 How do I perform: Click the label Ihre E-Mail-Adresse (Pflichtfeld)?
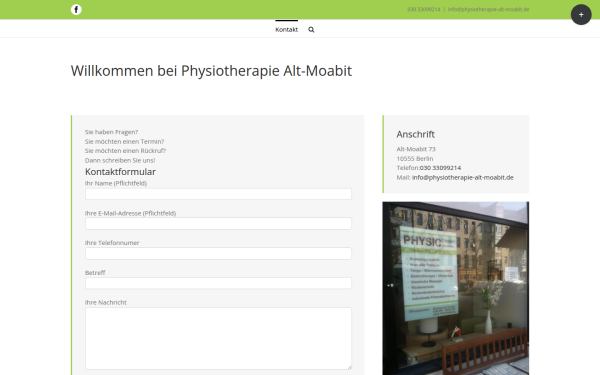coord(130,213)
